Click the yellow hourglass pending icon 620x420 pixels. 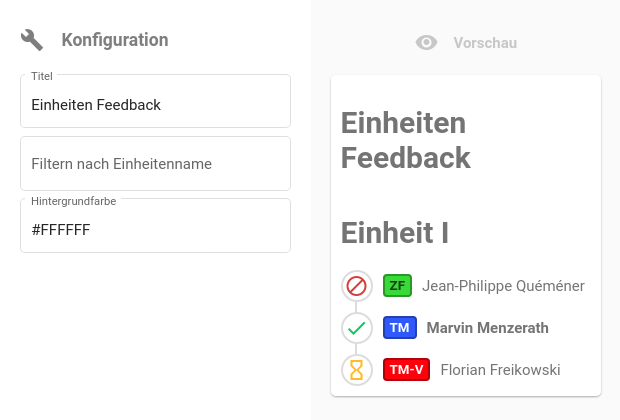click(x=356, y=370)
